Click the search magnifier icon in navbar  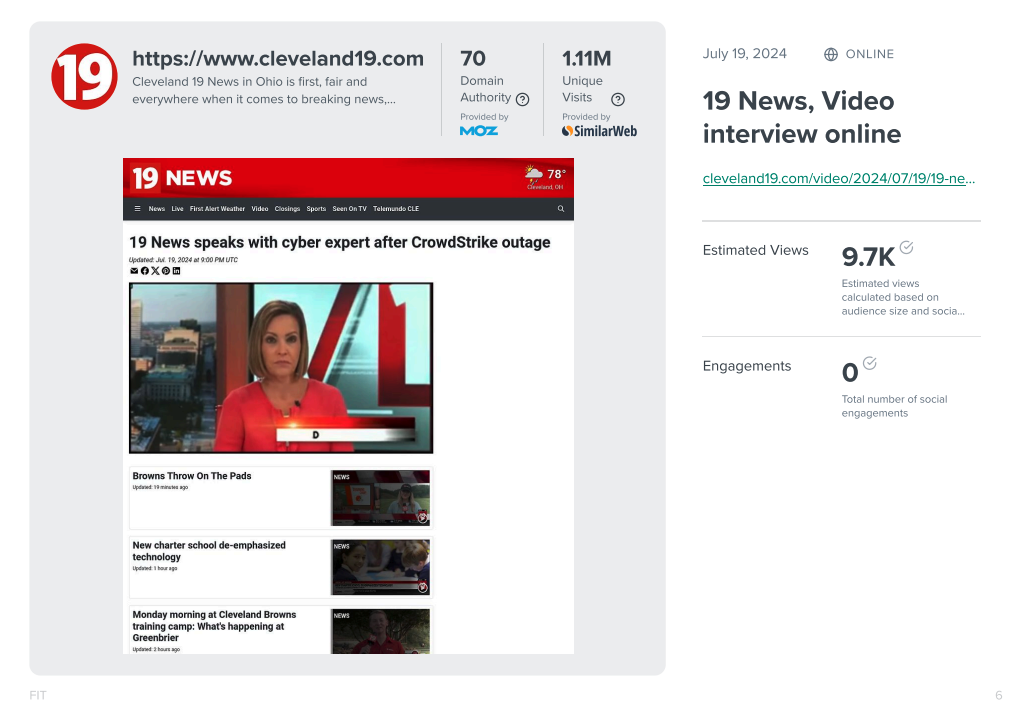coord(561,209)
